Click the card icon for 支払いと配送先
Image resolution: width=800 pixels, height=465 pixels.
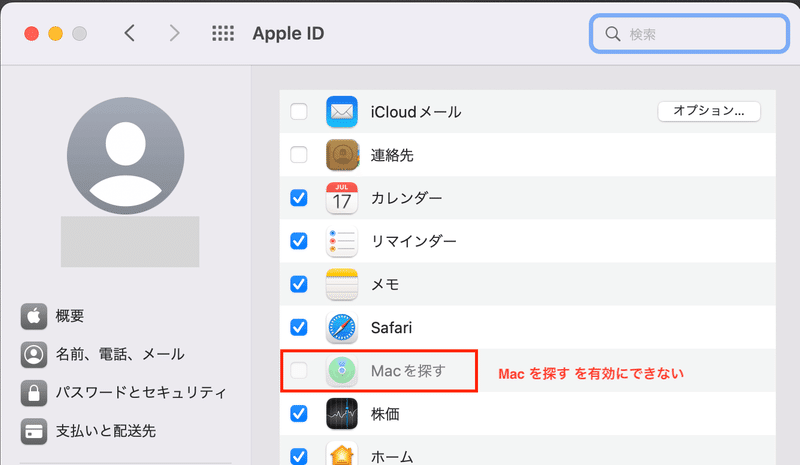pyautogui.click(x=34, y=431)
